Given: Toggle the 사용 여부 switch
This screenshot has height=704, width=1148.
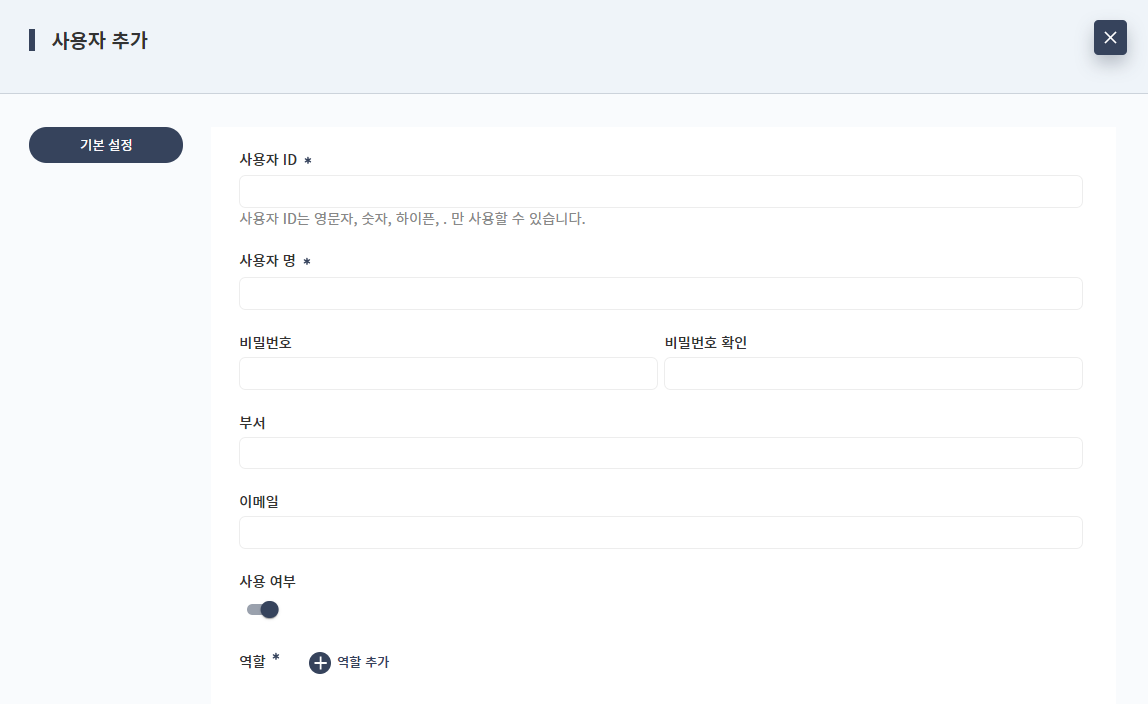Looking at the screenshot, I should point(263,610).
